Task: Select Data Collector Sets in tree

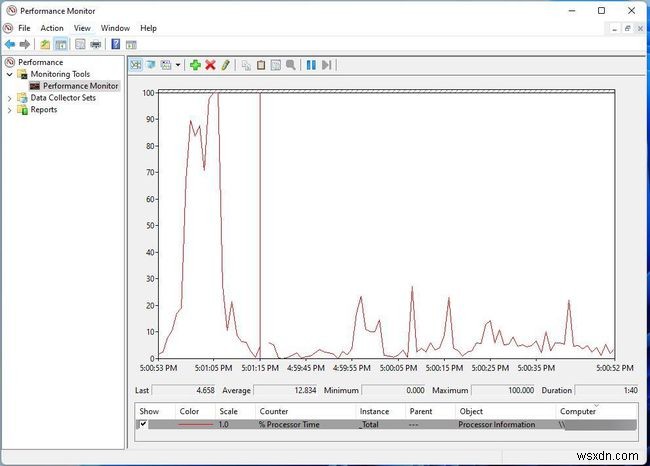Action: point(63,98)
